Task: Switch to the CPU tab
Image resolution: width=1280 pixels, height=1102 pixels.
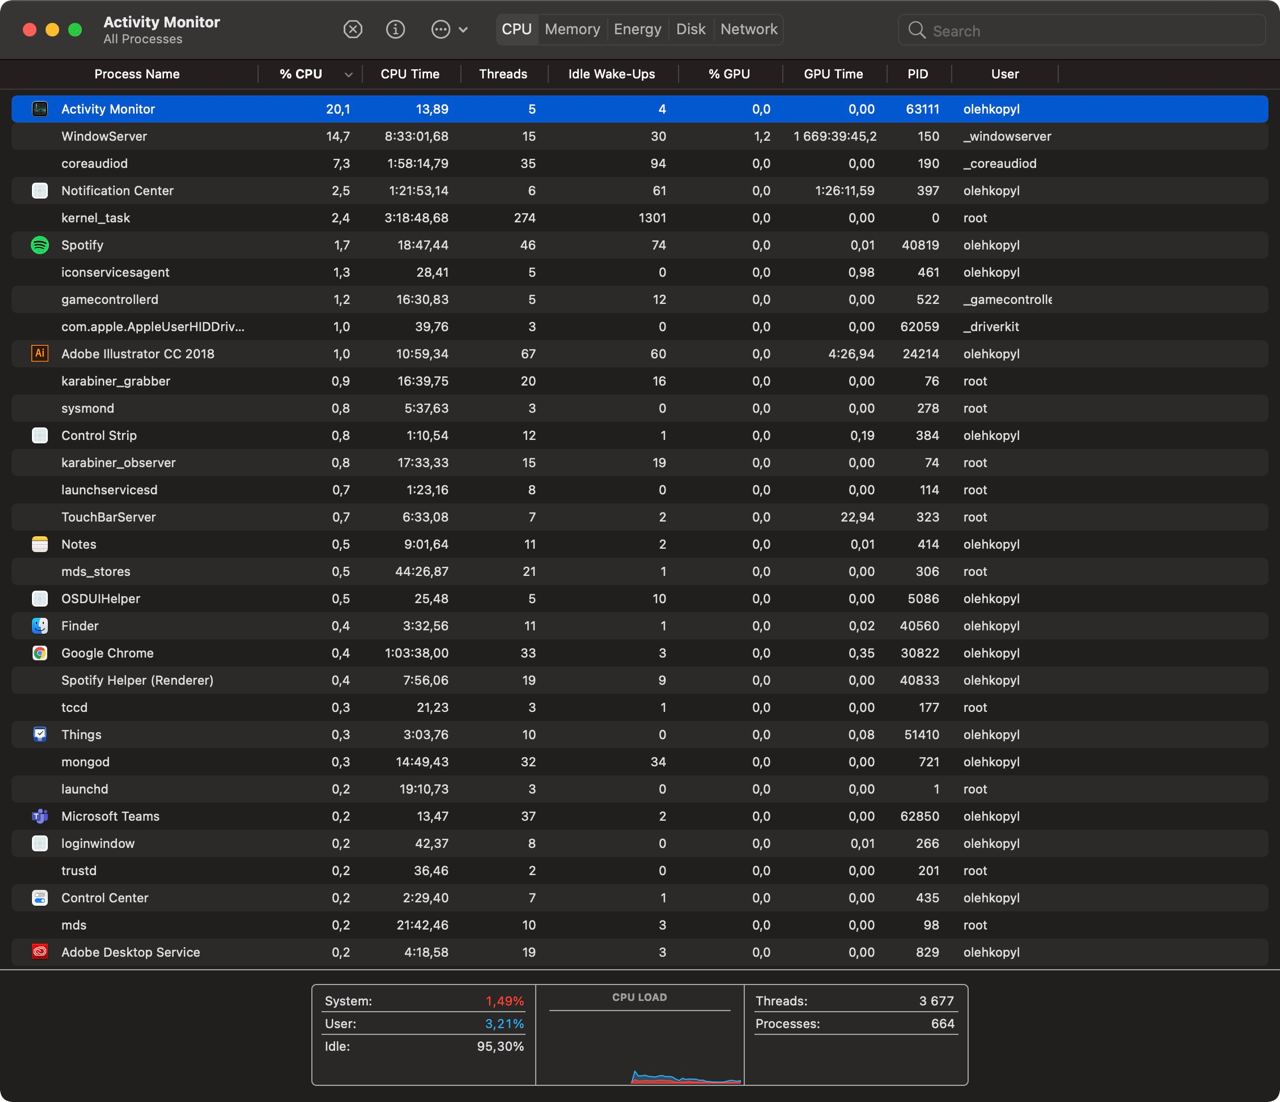Action: point(517,30)
